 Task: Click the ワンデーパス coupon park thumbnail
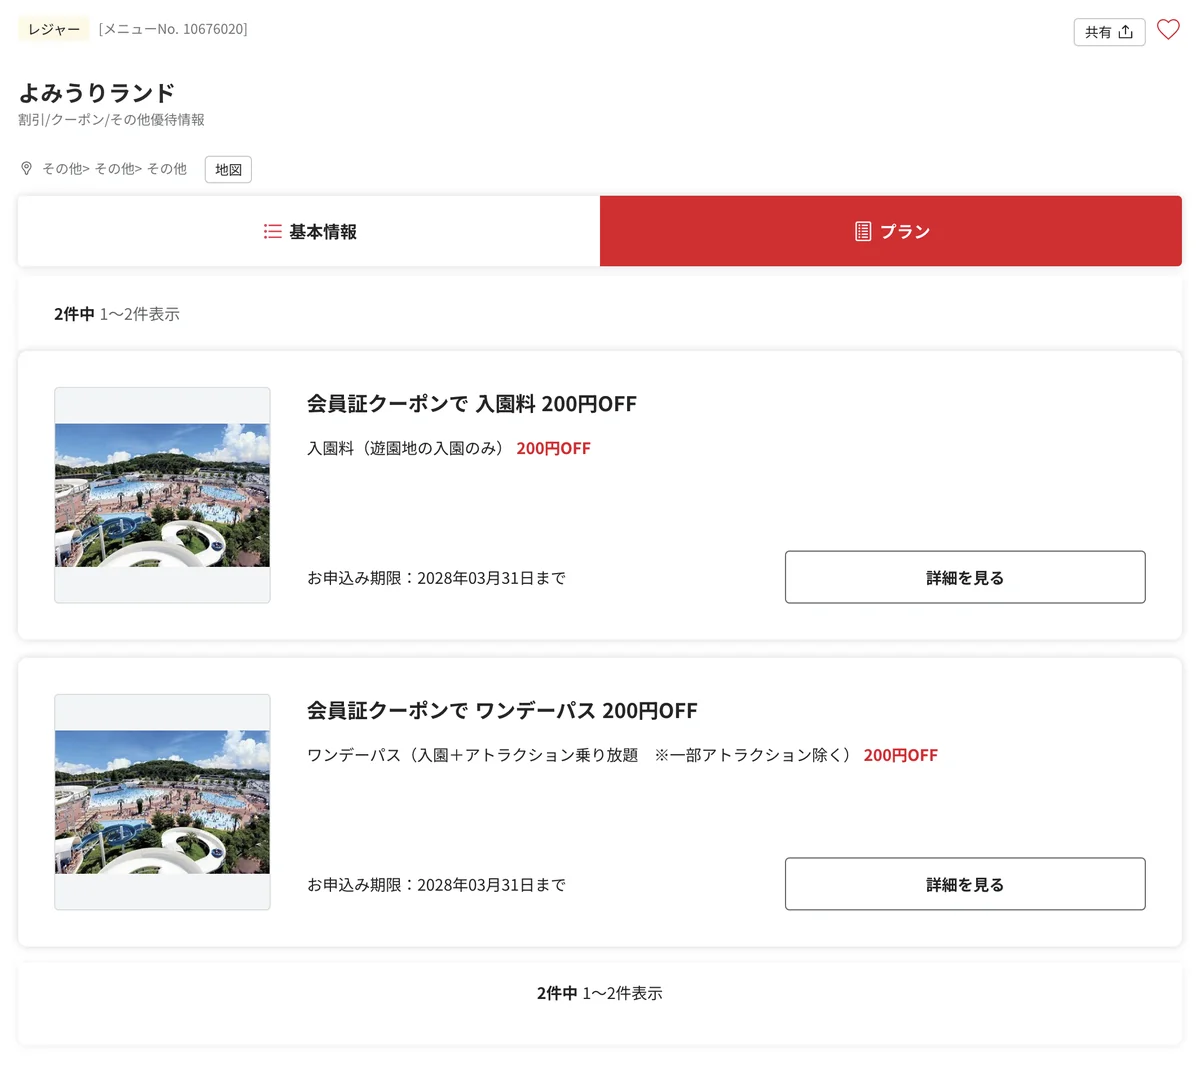click(x=162, y=802)
